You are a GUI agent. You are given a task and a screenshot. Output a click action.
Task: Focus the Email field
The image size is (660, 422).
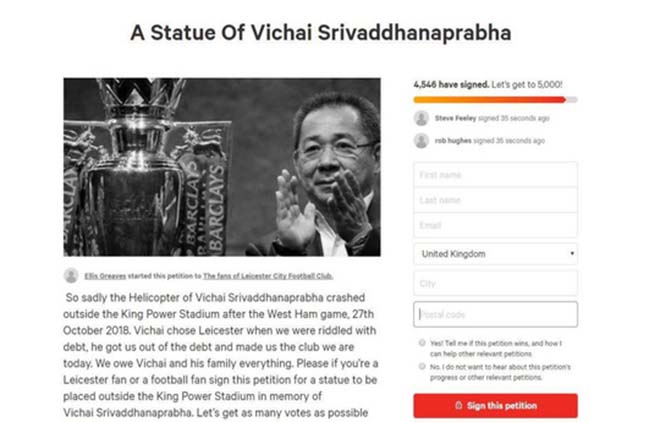coord(495,225)
